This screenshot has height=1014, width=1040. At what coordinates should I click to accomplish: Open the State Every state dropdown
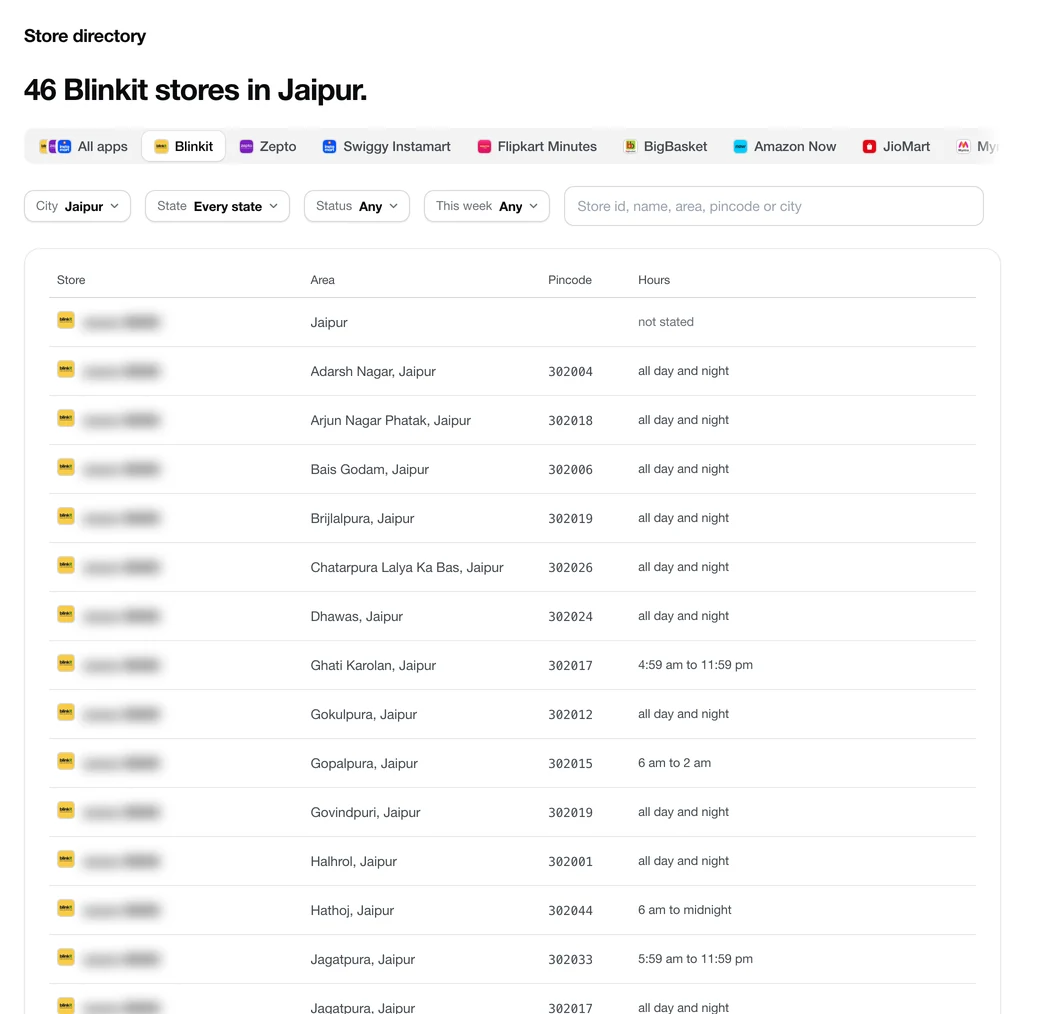tap(218, 206)
